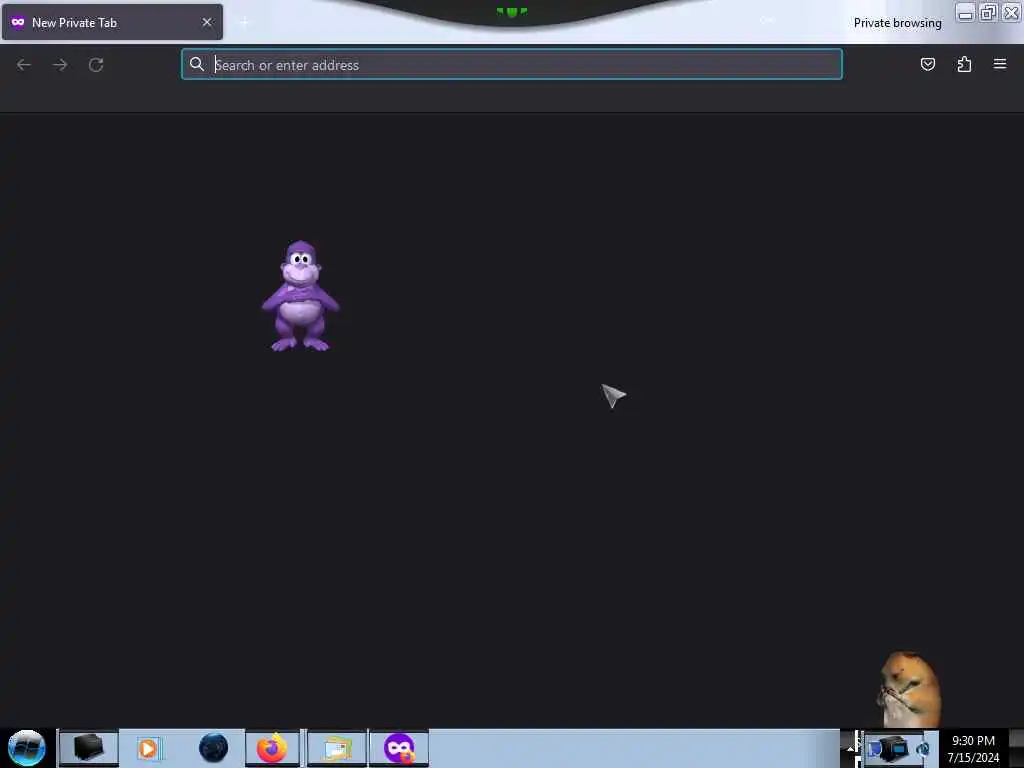Image resolution: width=1024 pixels, height=768 pixels.
Task: Minimize the Firefox private window
Action: pos(965,13)
